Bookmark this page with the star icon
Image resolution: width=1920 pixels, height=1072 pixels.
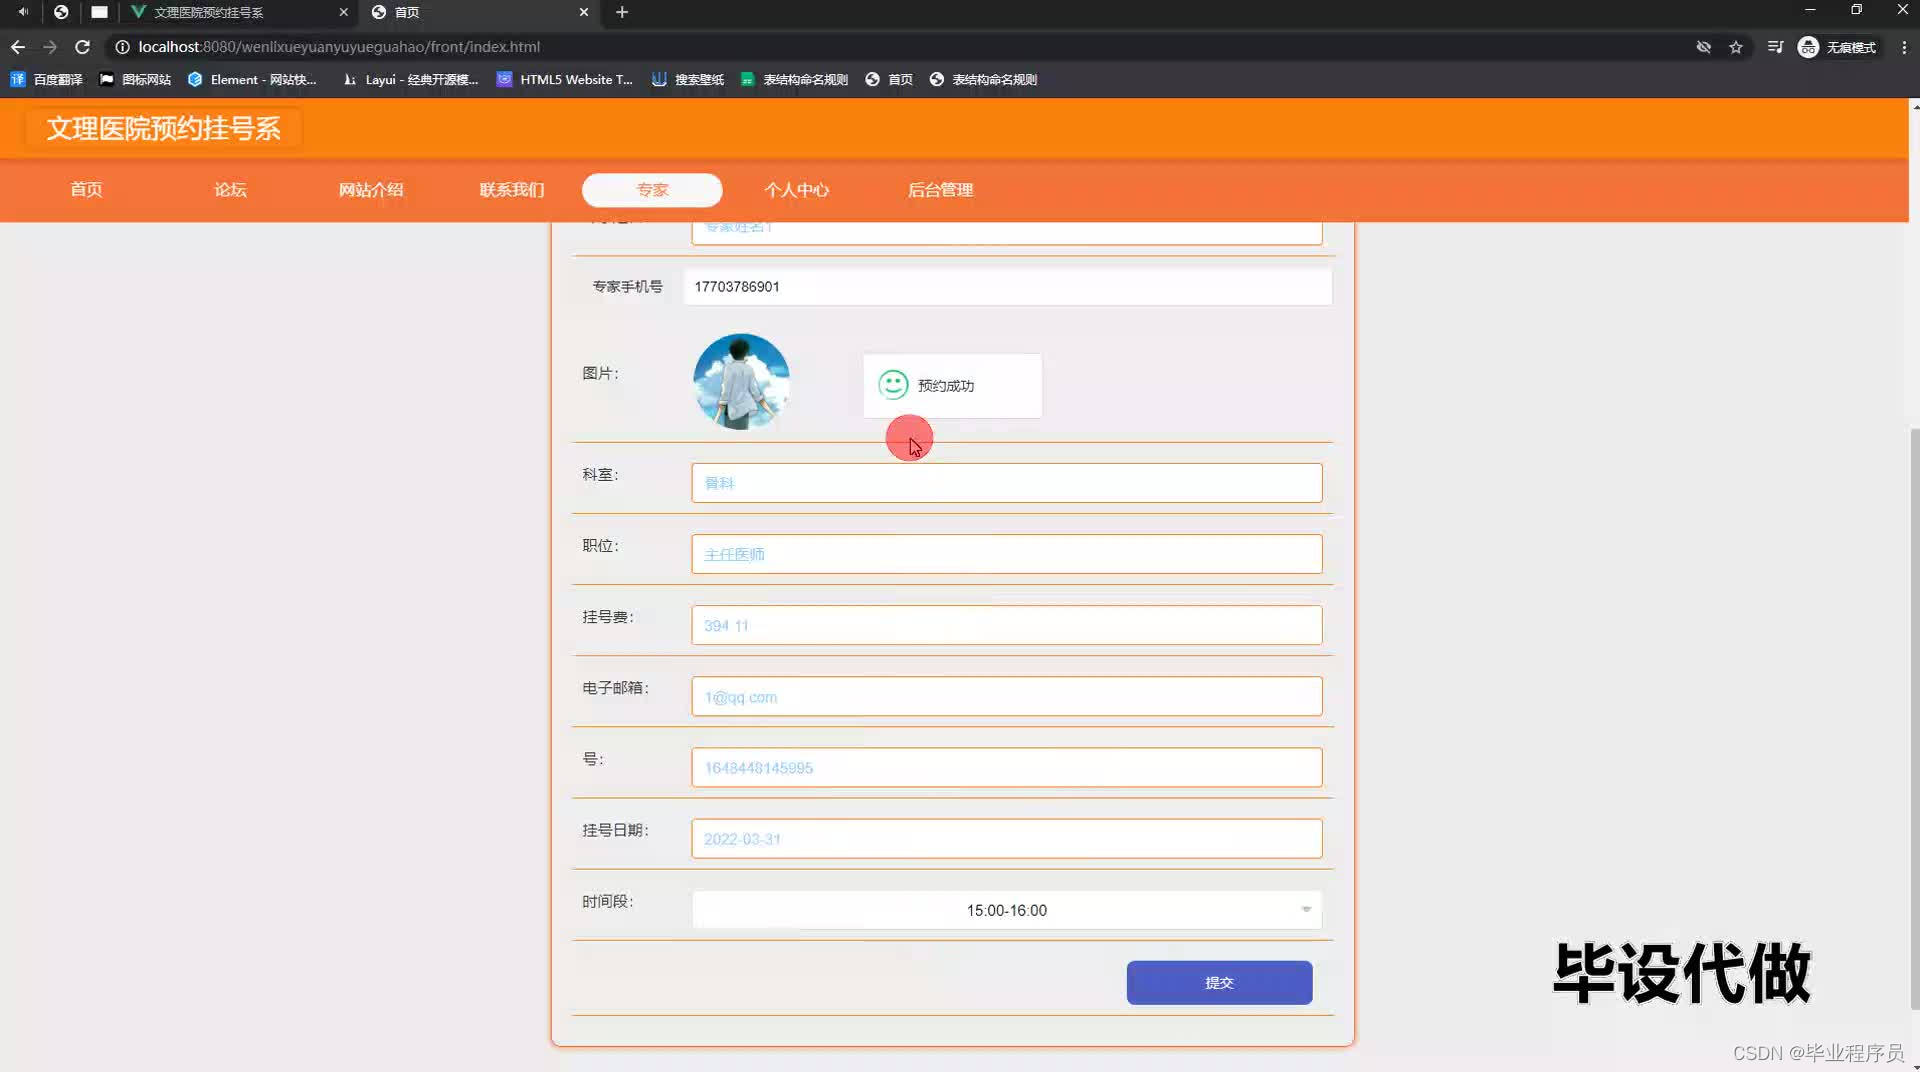1736,47
